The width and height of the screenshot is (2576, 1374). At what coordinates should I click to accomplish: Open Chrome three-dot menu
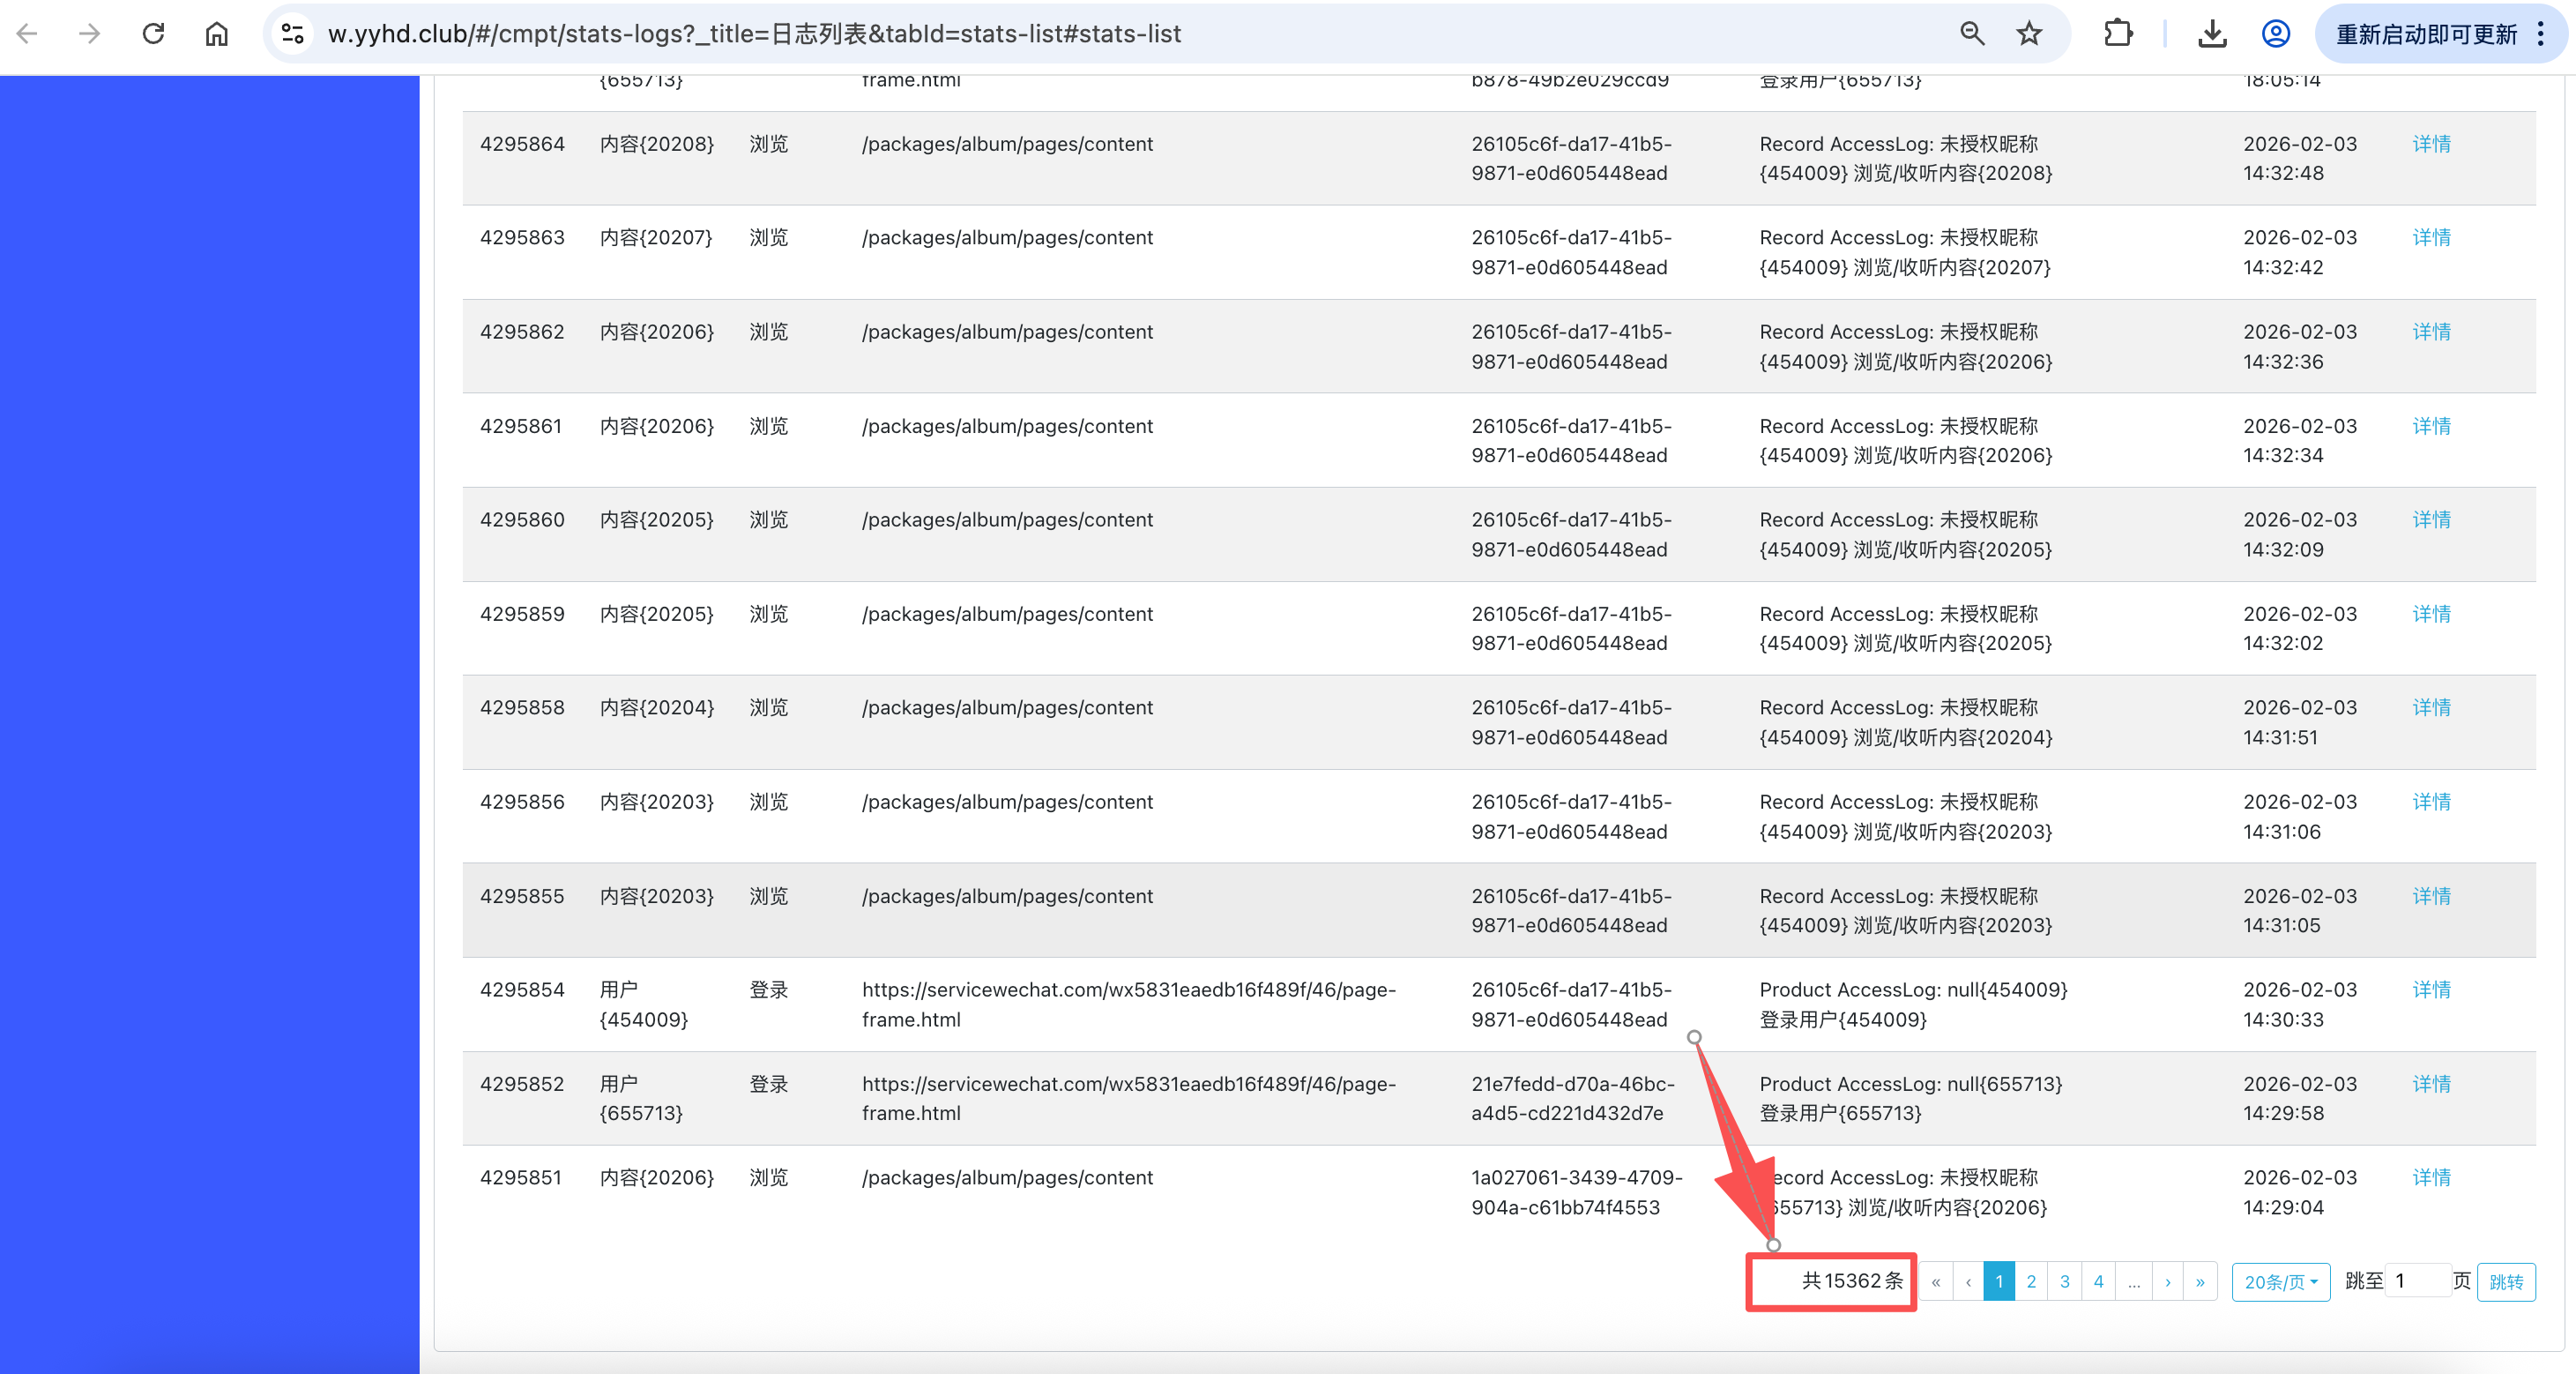tap(2541, 34)
